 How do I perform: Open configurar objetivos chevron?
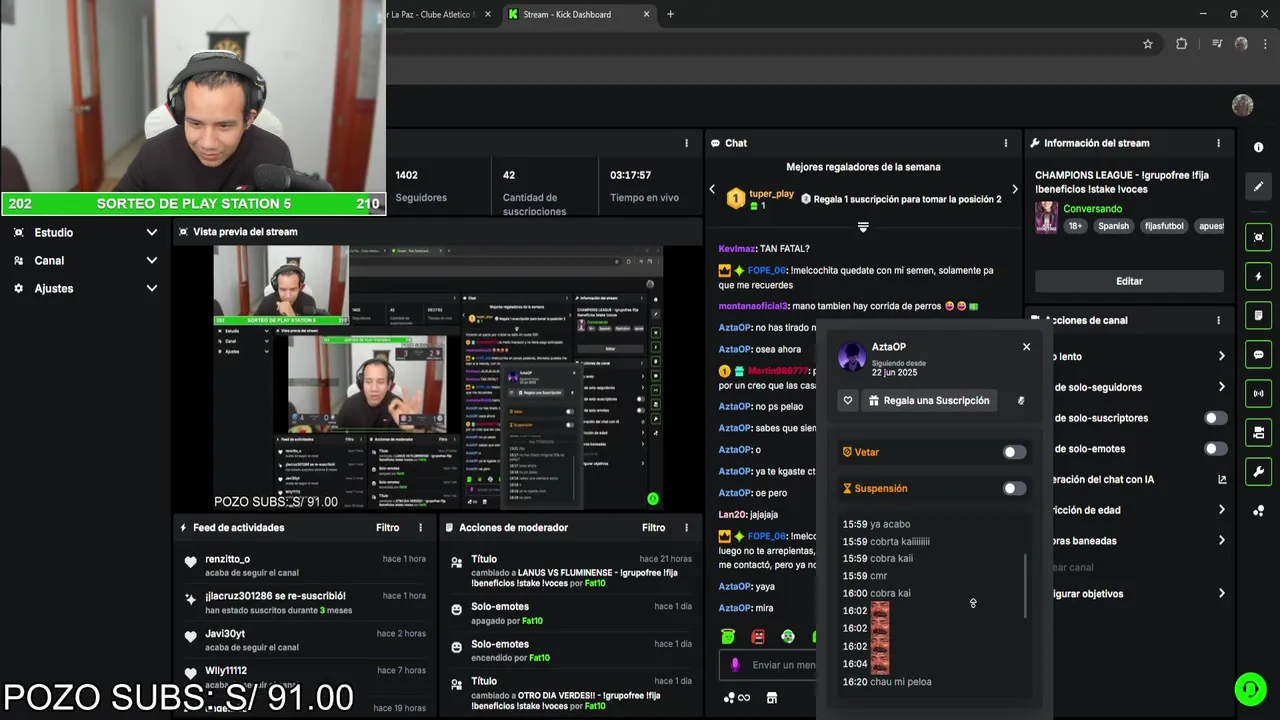click(x=1221, y=594)
